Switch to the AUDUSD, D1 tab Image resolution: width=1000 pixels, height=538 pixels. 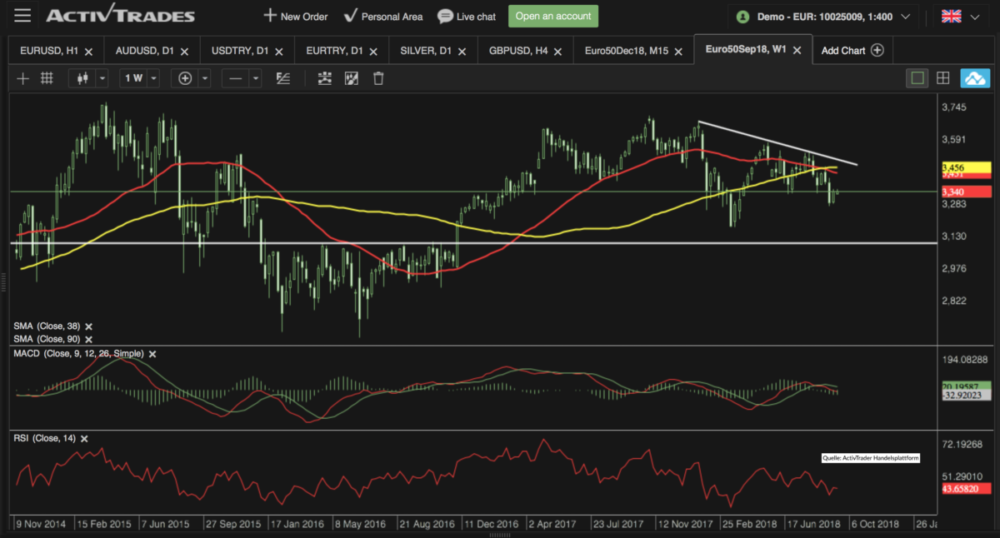coord(145,50)
